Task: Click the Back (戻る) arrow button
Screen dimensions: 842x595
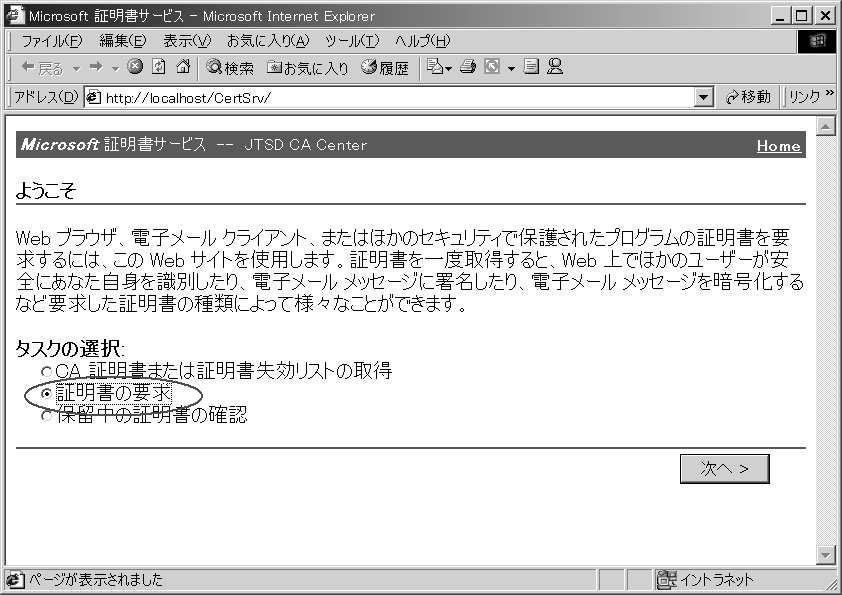Action: (42, 68)
